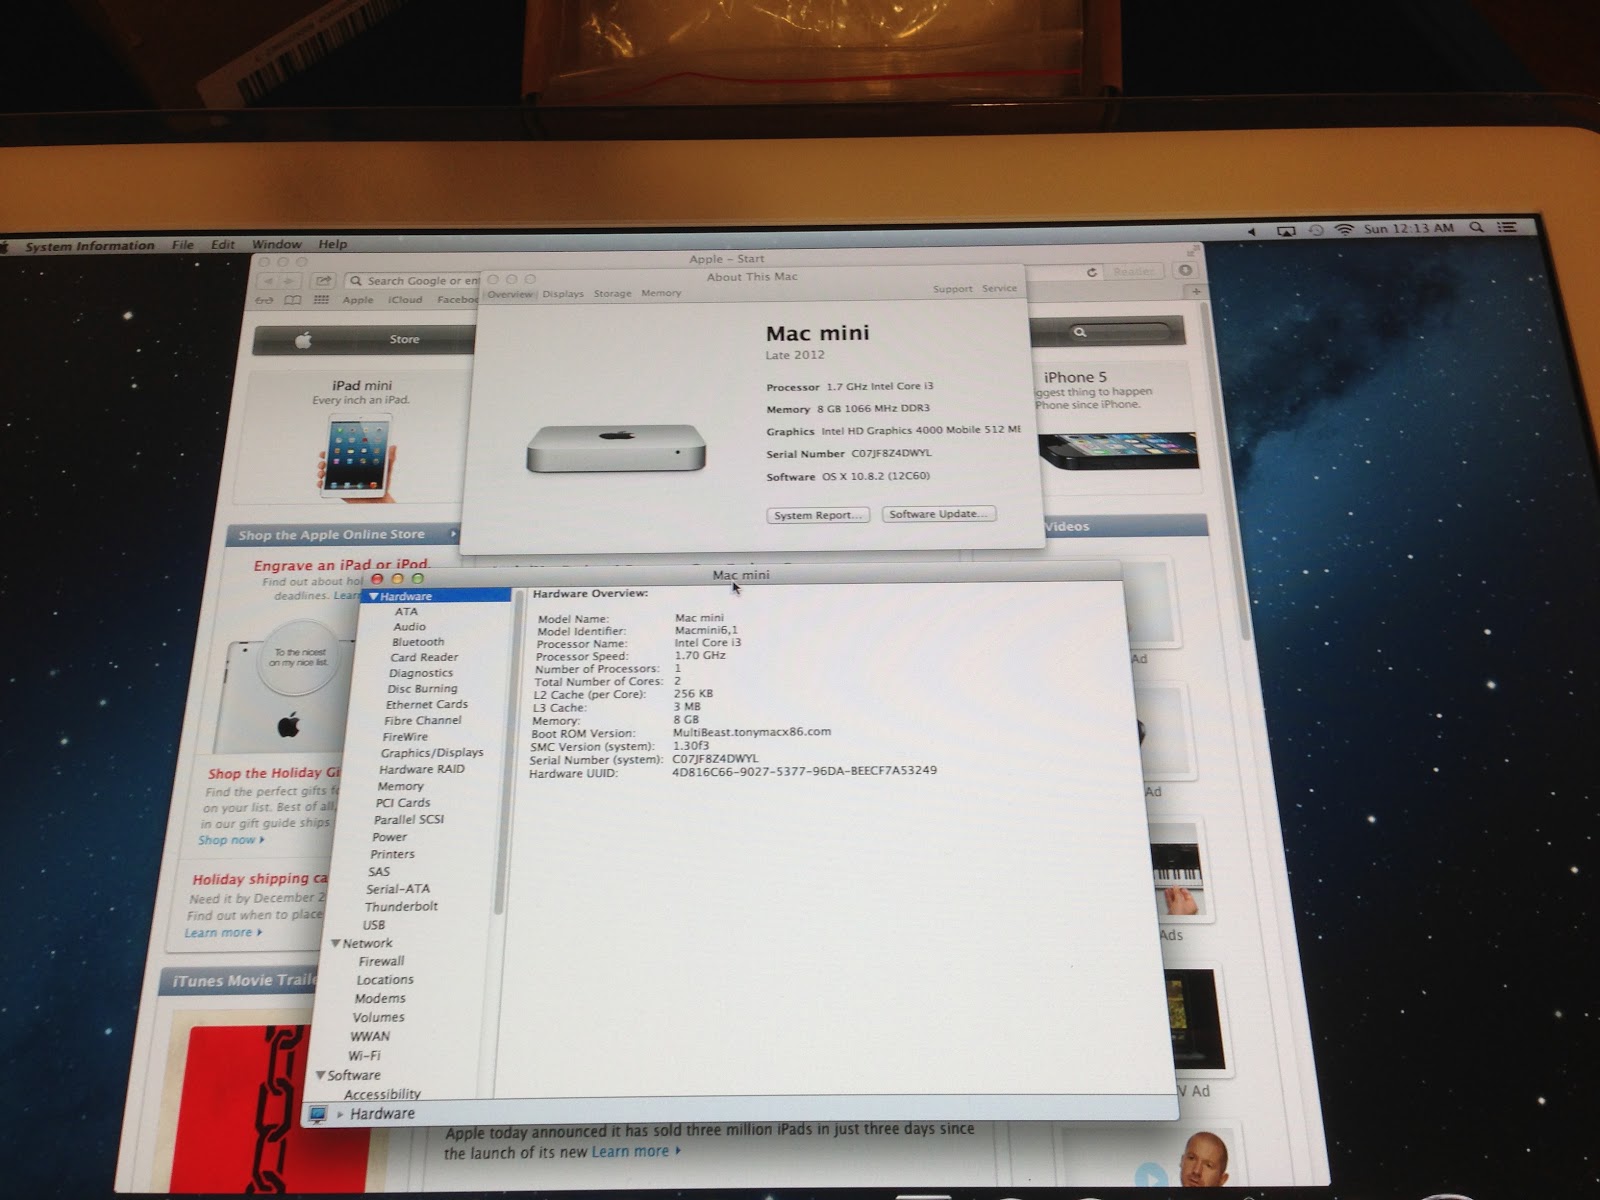
Task: Click Hardware in the bottom path bar
Action: point(382,1114)
